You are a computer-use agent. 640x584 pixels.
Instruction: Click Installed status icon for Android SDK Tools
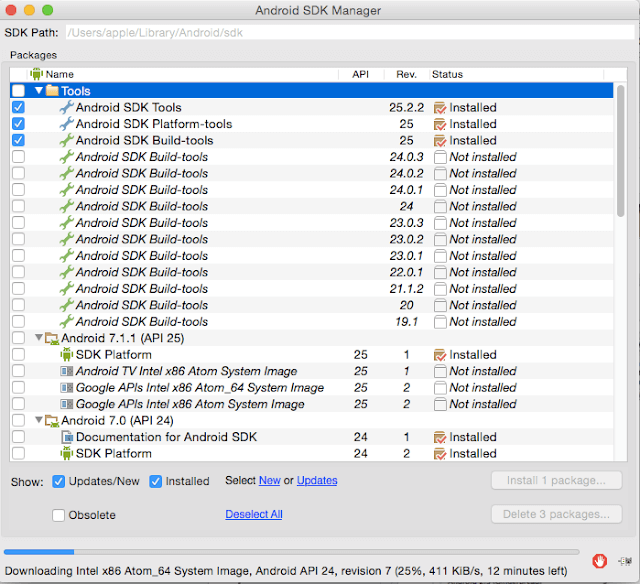440,108
